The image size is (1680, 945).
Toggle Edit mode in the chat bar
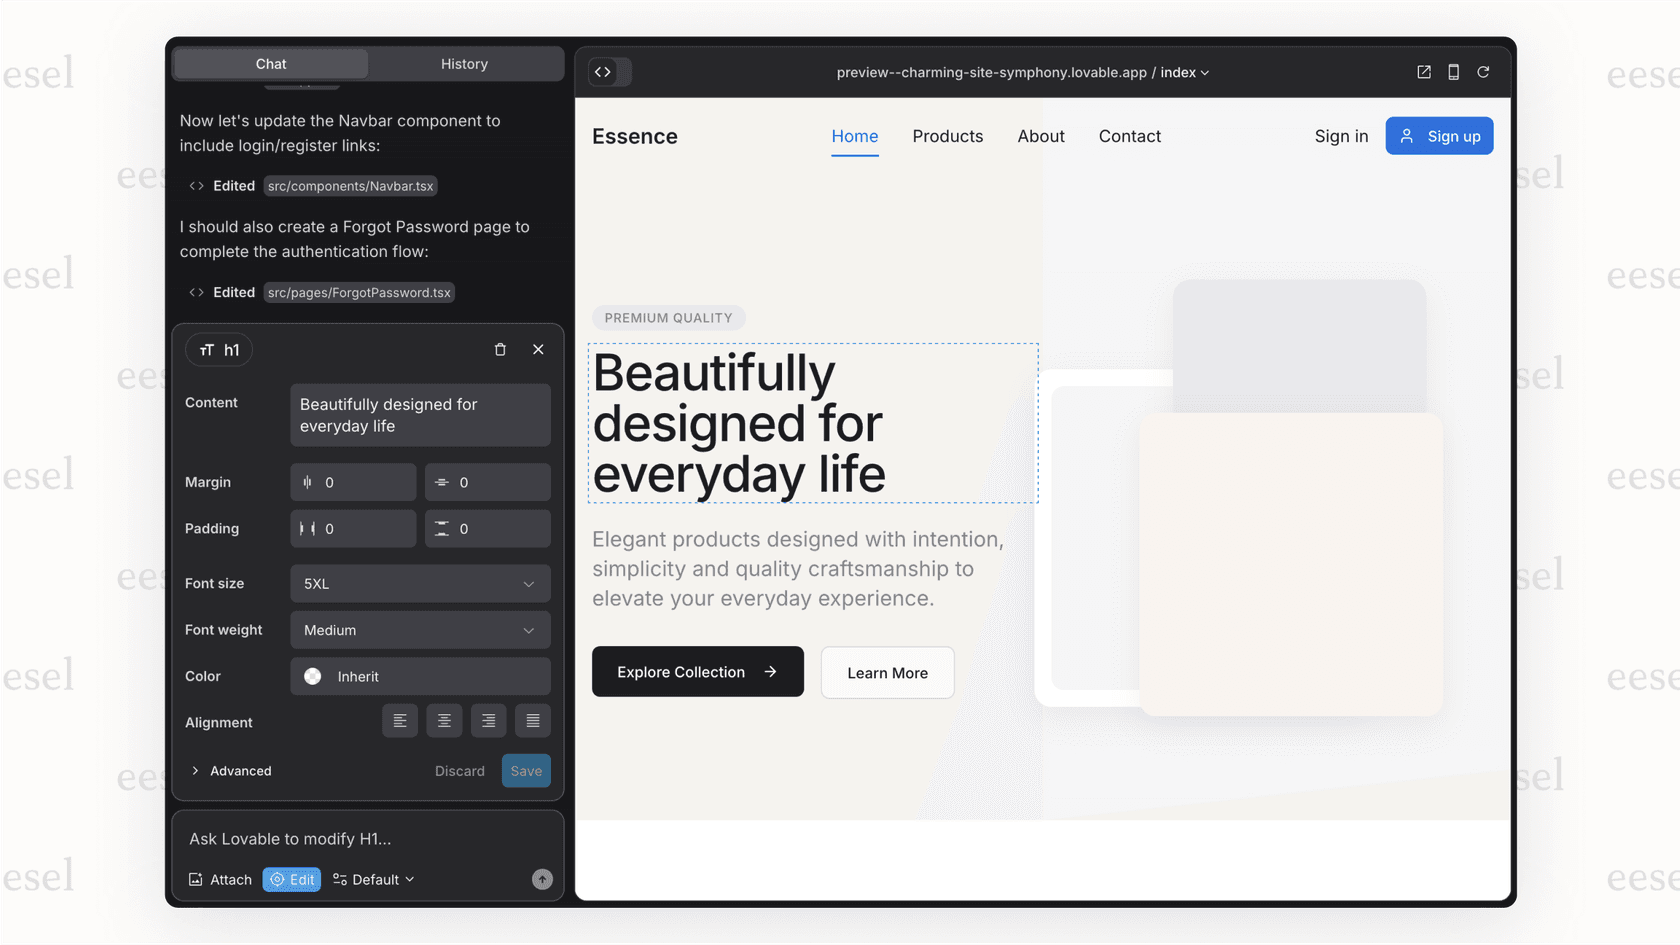coord(291,879)
